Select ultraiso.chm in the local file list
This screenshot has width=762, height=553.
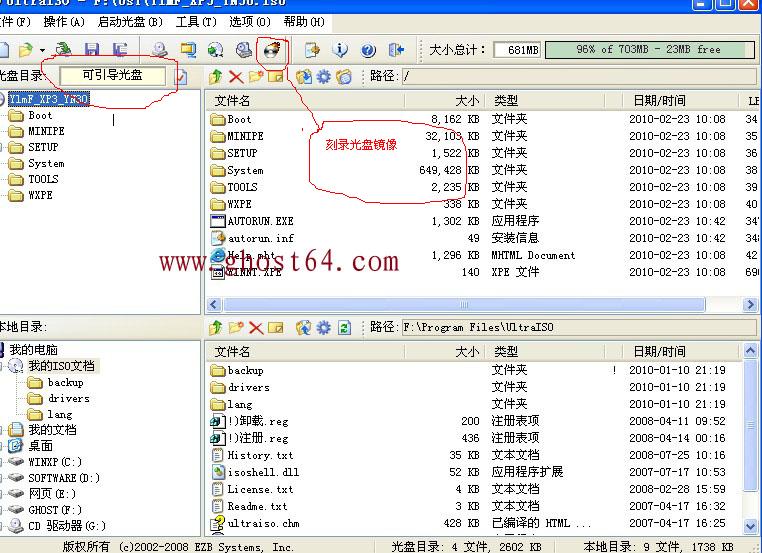[x=263, y=523]
